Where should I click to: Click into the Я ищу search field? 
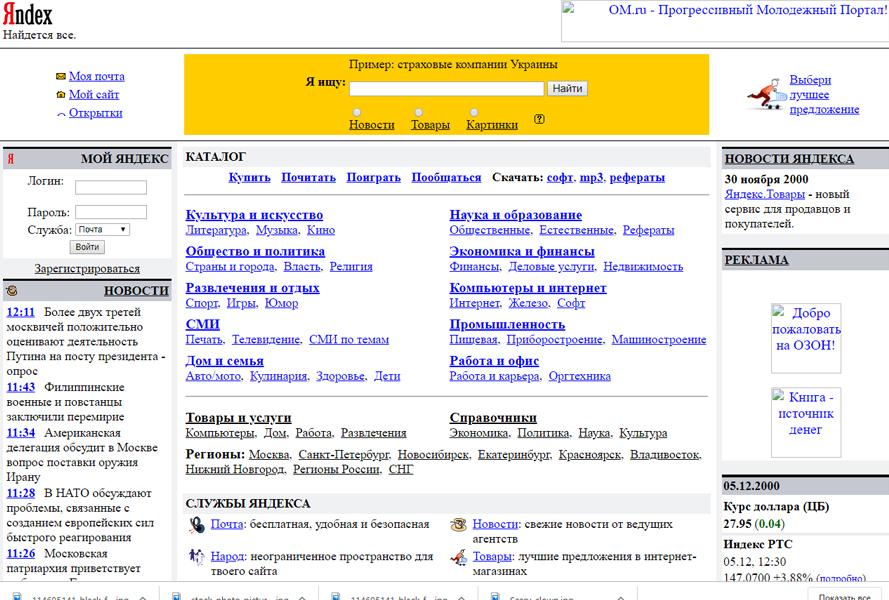pyautogui.click(x=446, y=89)
